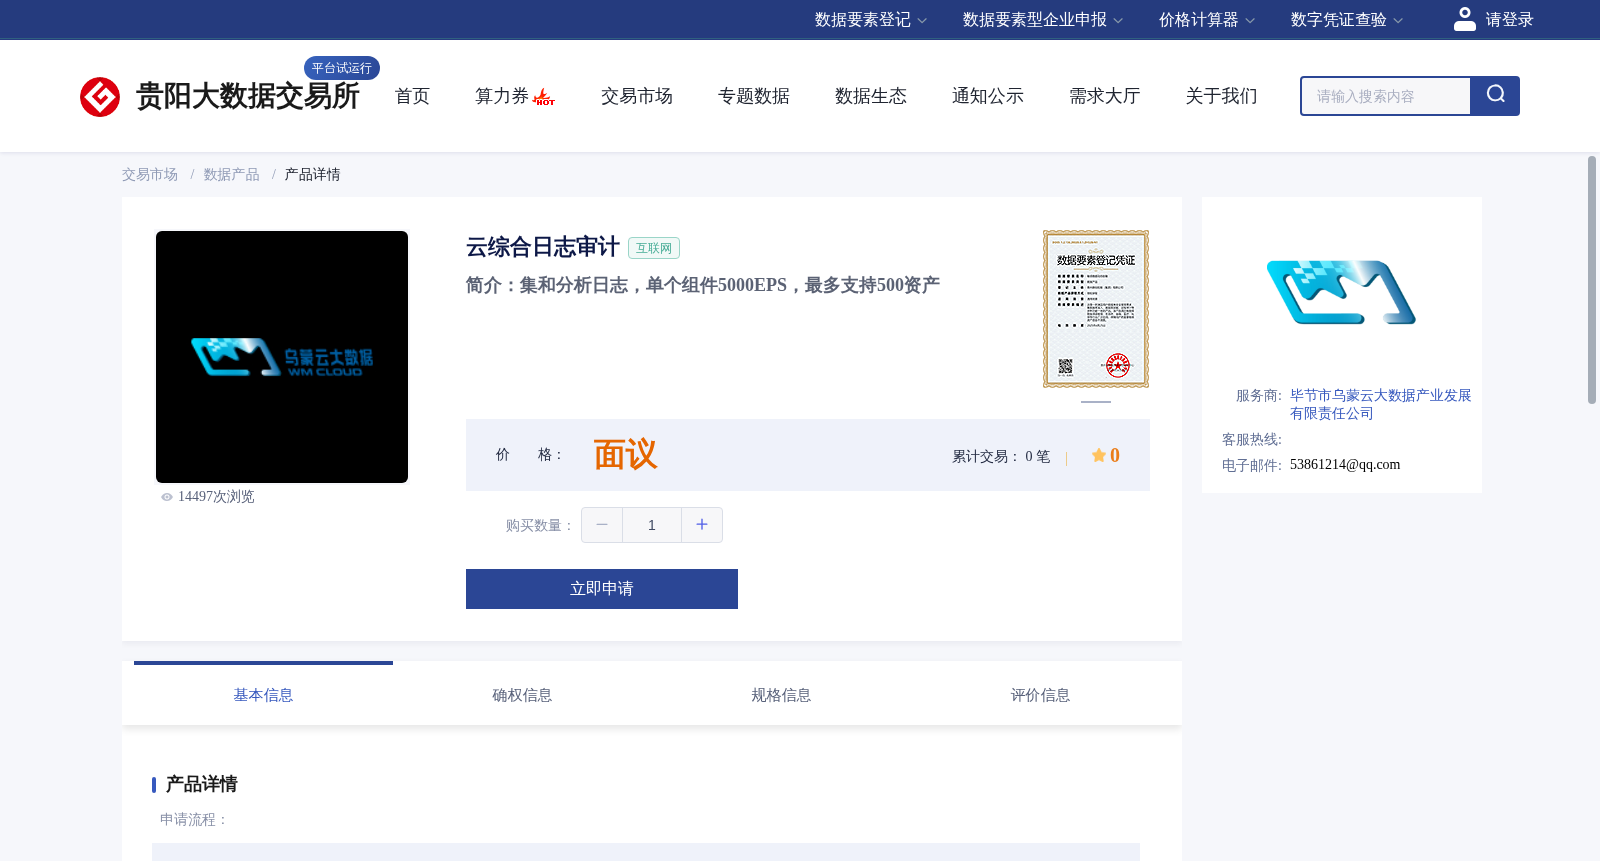Screen dimensions: 1600x861
Task: Expand the 数字凭证查验 menu
Action: coord(1346,20)
